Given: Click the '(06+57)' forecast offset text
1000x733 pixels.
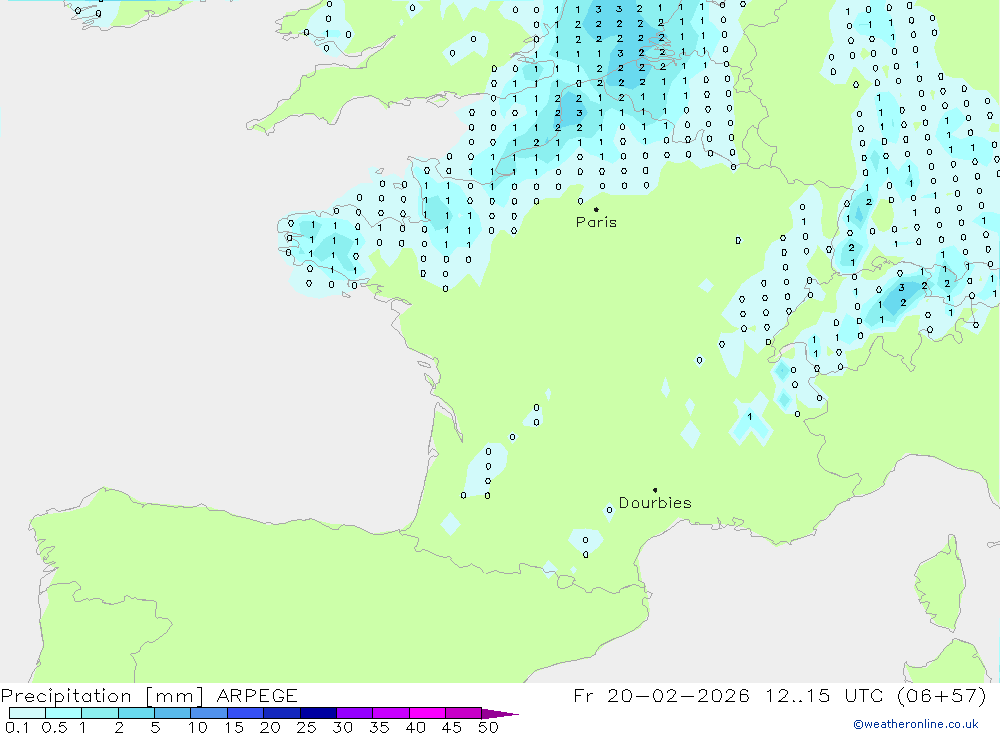Looking at the screenshot, I should 941,695.
